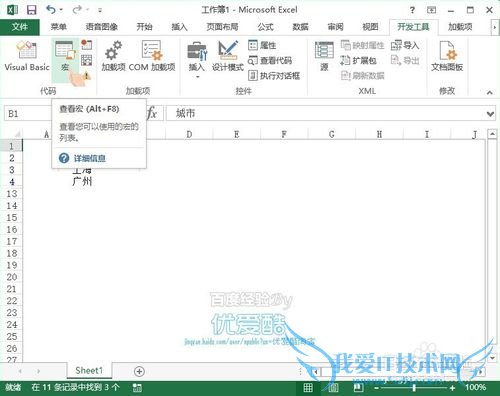Open the XML 源 source pane
The width and height of the screenshot is (500, 396).
324,56
